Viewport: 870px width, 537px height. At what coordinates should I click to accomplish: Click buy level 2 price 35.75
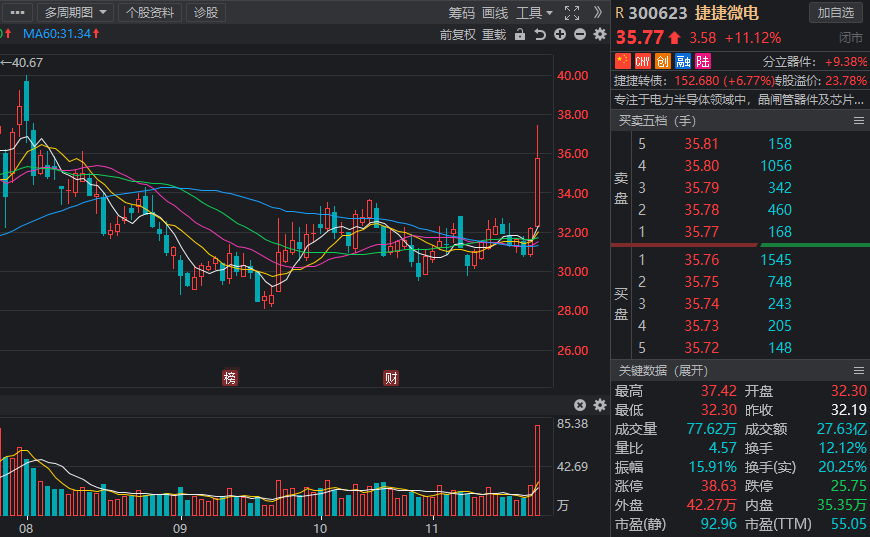pyautogui.click(x=701, y=282)
